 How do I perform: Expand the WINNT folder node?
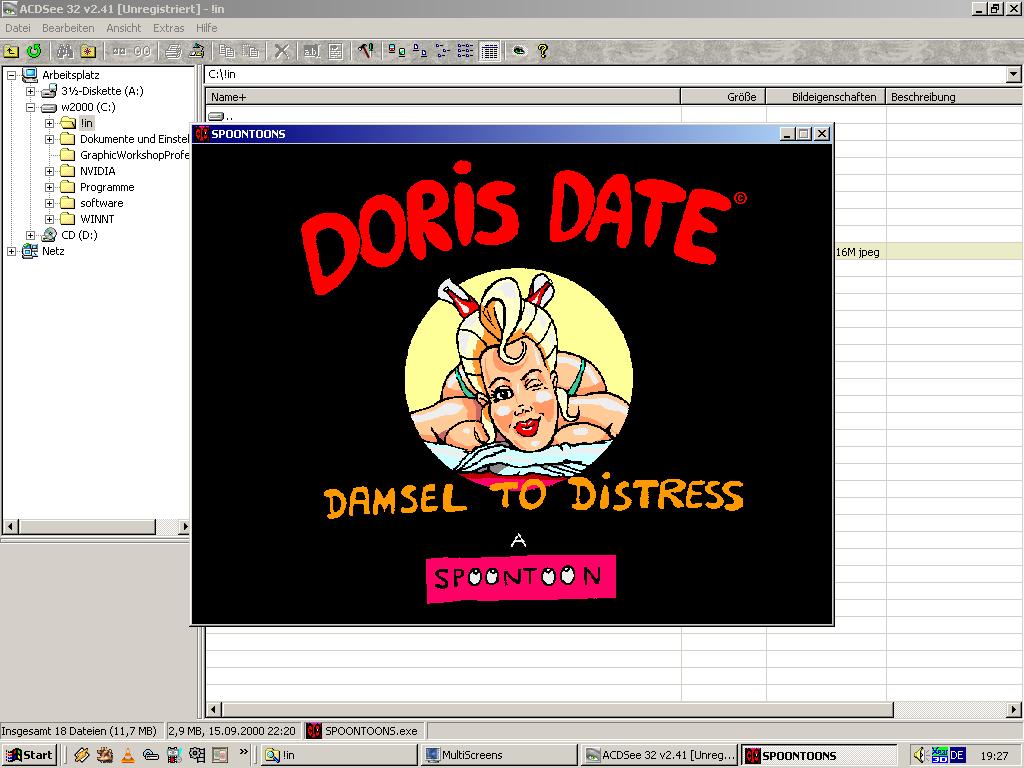(49, 219)
